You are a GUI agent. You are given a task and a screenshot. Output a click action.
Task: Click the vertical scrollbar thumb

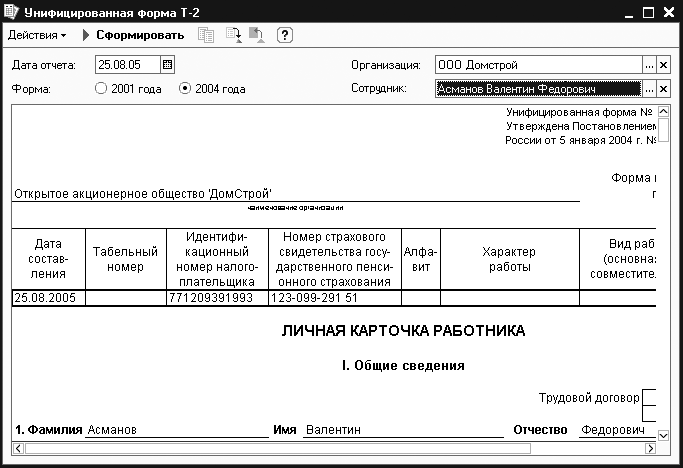(663, 130)
